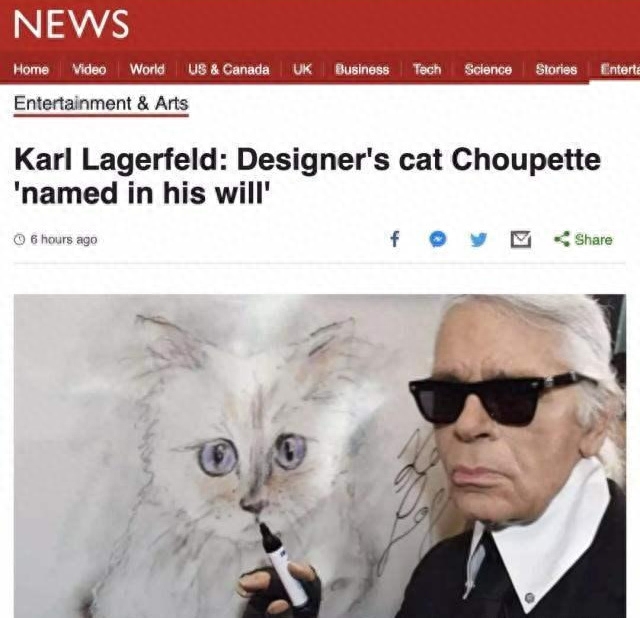Viewport: 640px width, 618px height.
Task: Click the Karl Lagerfeld Choupette headline
Action: 307,176
